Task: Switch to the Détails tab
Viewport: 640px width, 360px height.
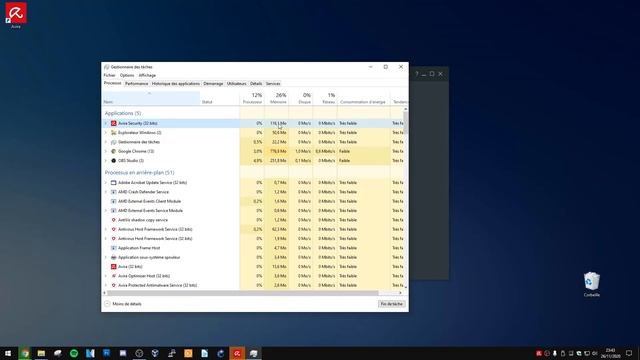Action: 256,84
